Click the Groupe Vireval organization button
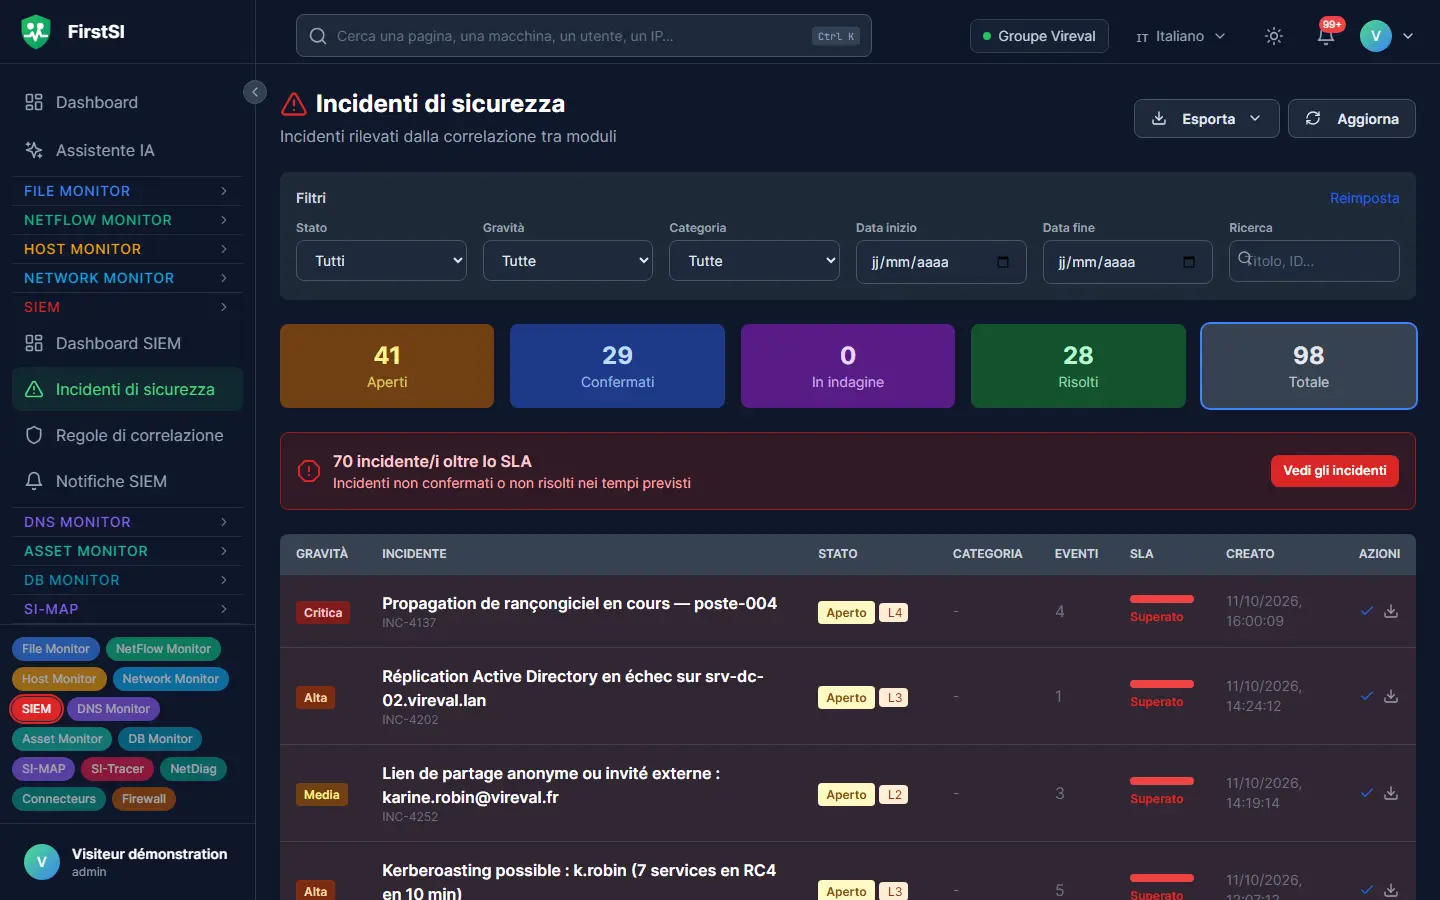This screenshot has width=1440, height=900. pos(1039,36)
